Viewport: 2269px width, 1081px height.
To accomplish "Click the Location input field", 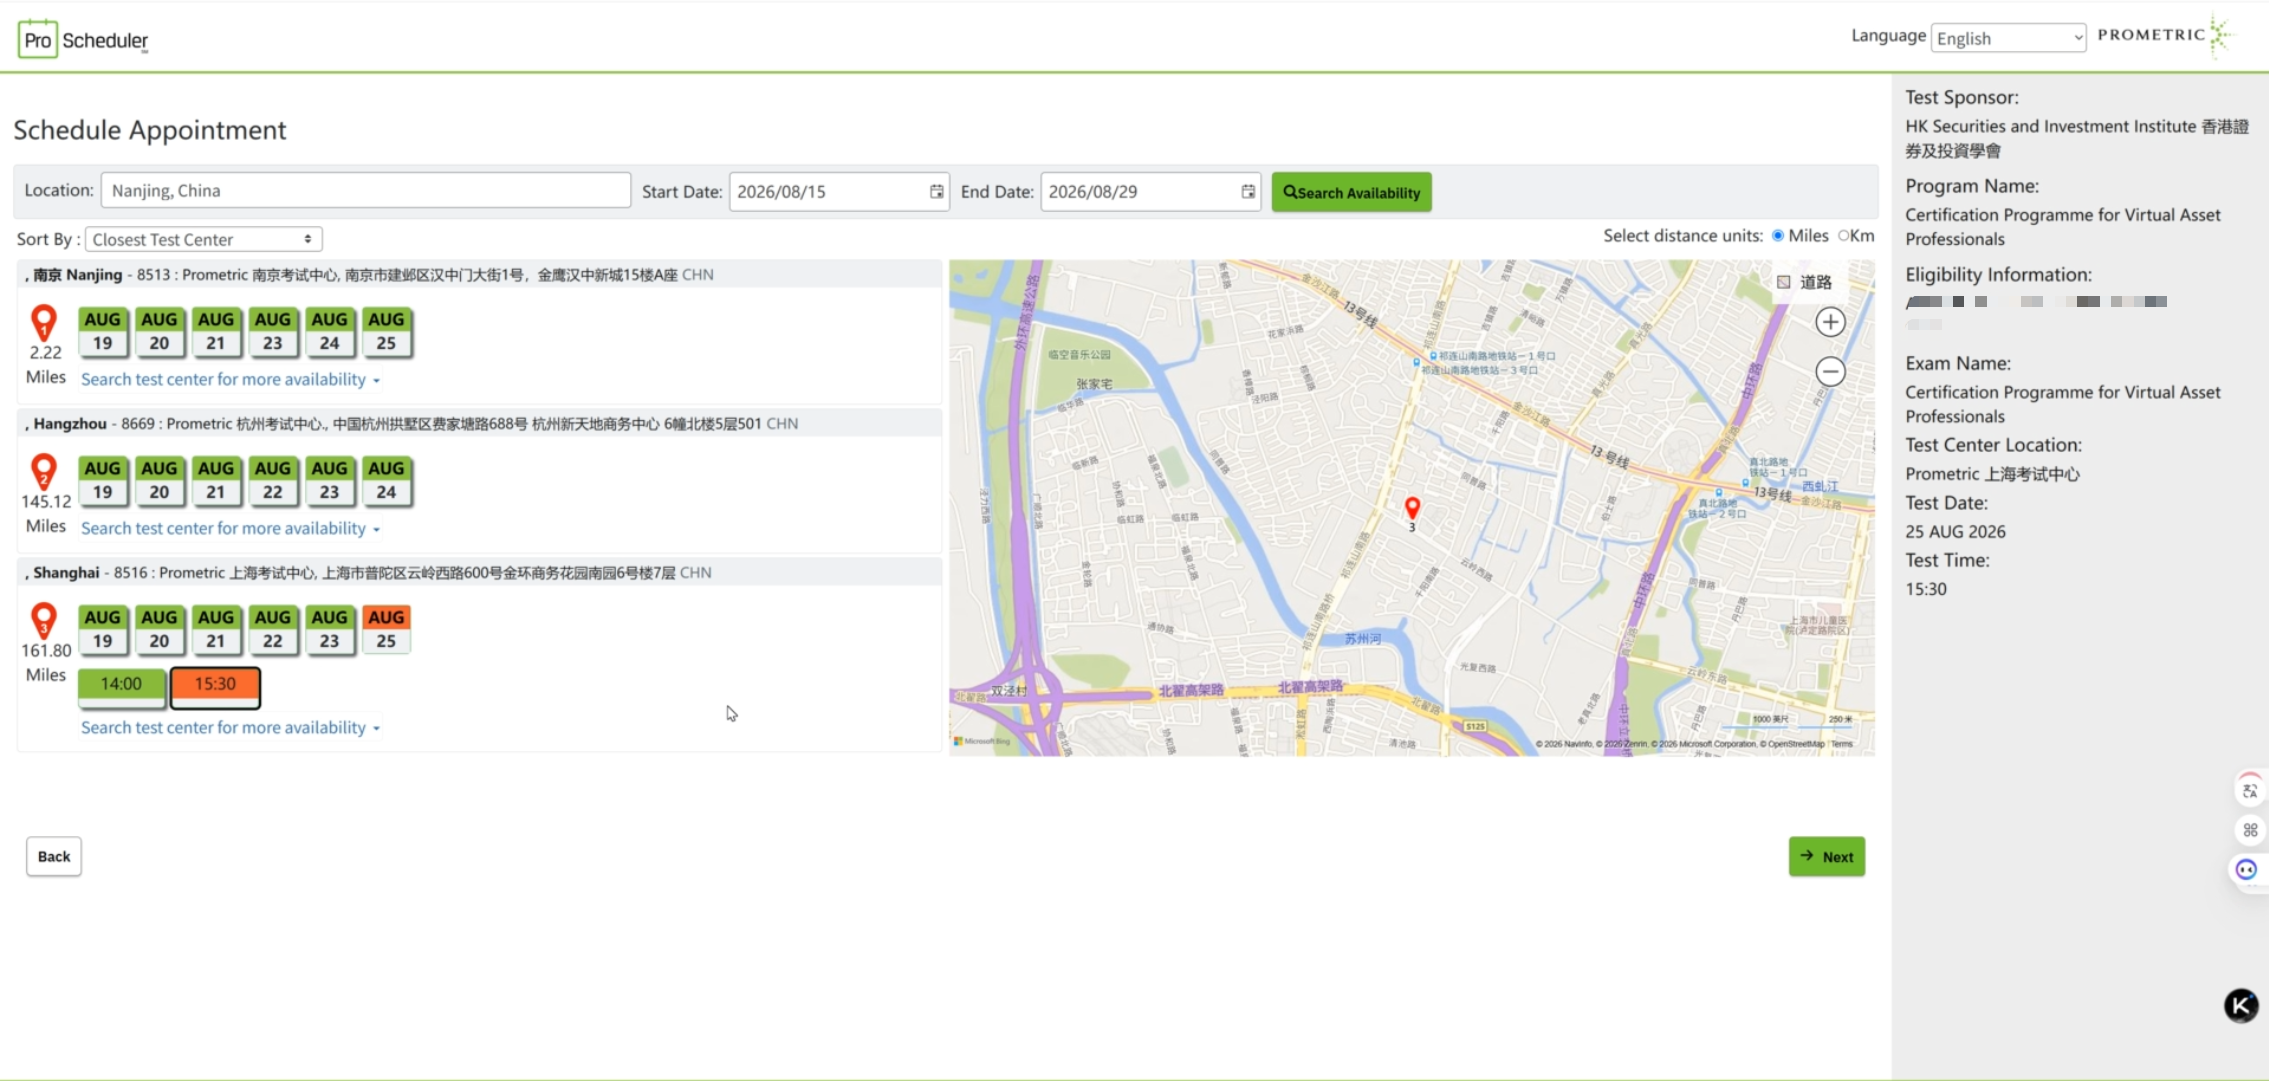I will (366, 190).
